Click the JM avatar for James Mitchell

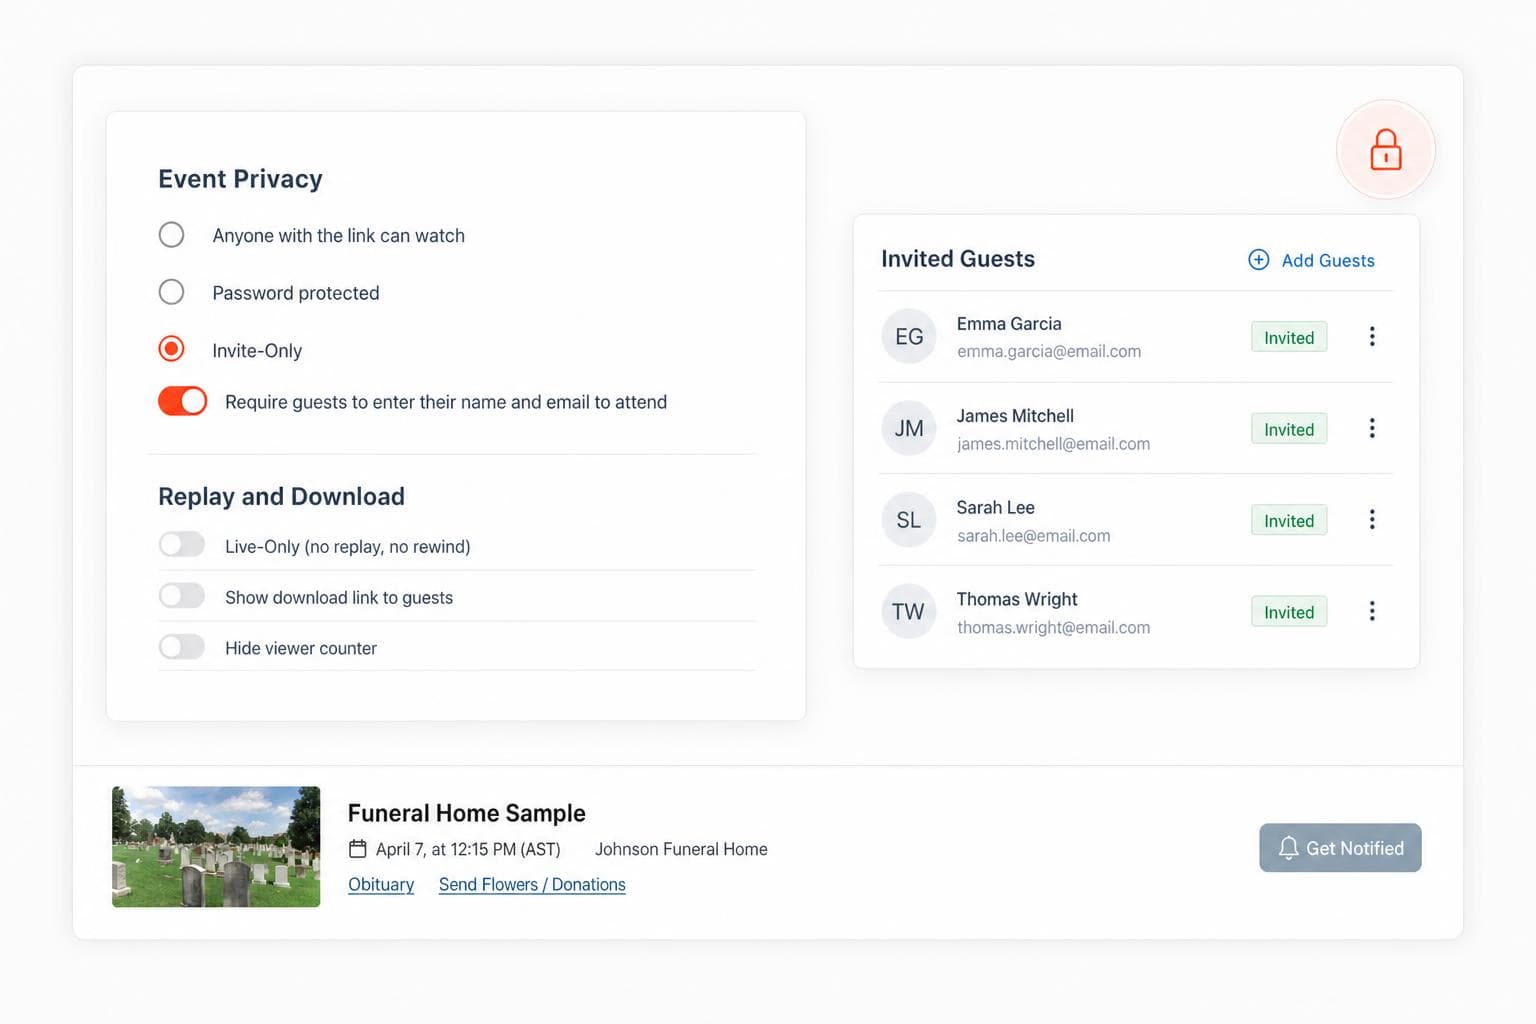coord(909,428)
